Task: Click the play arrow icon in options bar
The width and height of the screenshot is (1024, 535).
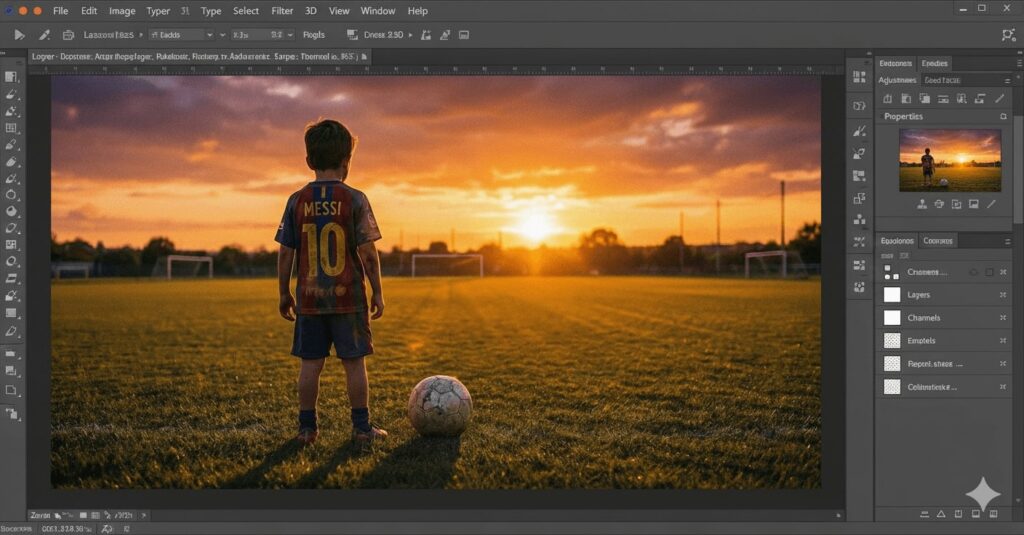Action: [x=19, y=35]
